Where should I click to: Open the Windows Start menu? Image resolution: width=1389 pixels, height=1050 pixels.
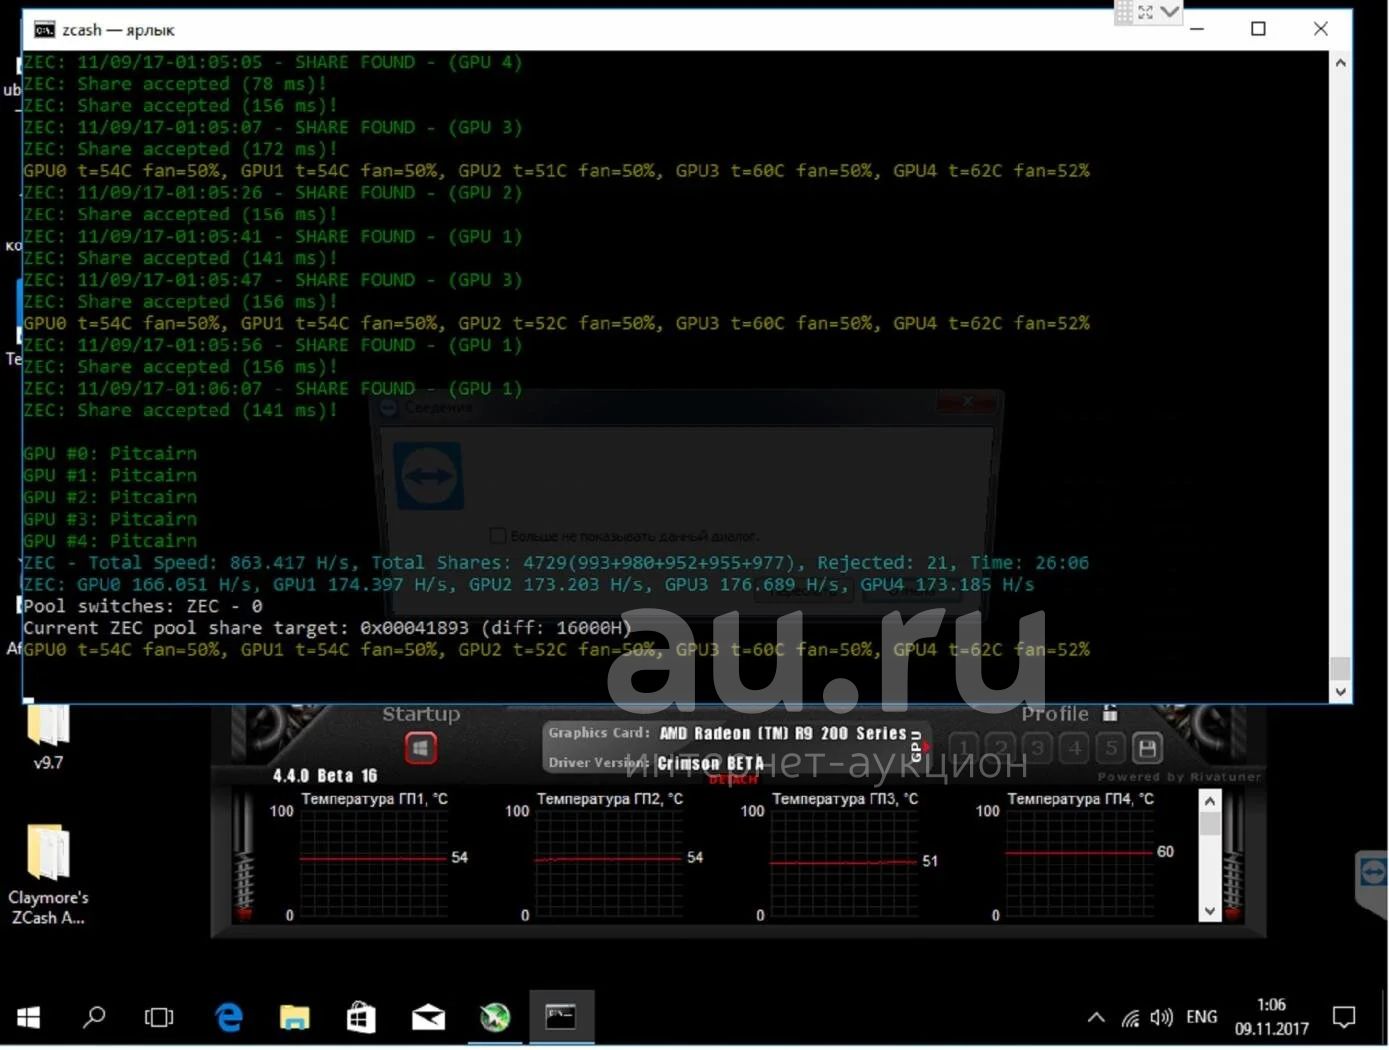click(29, 1017)
